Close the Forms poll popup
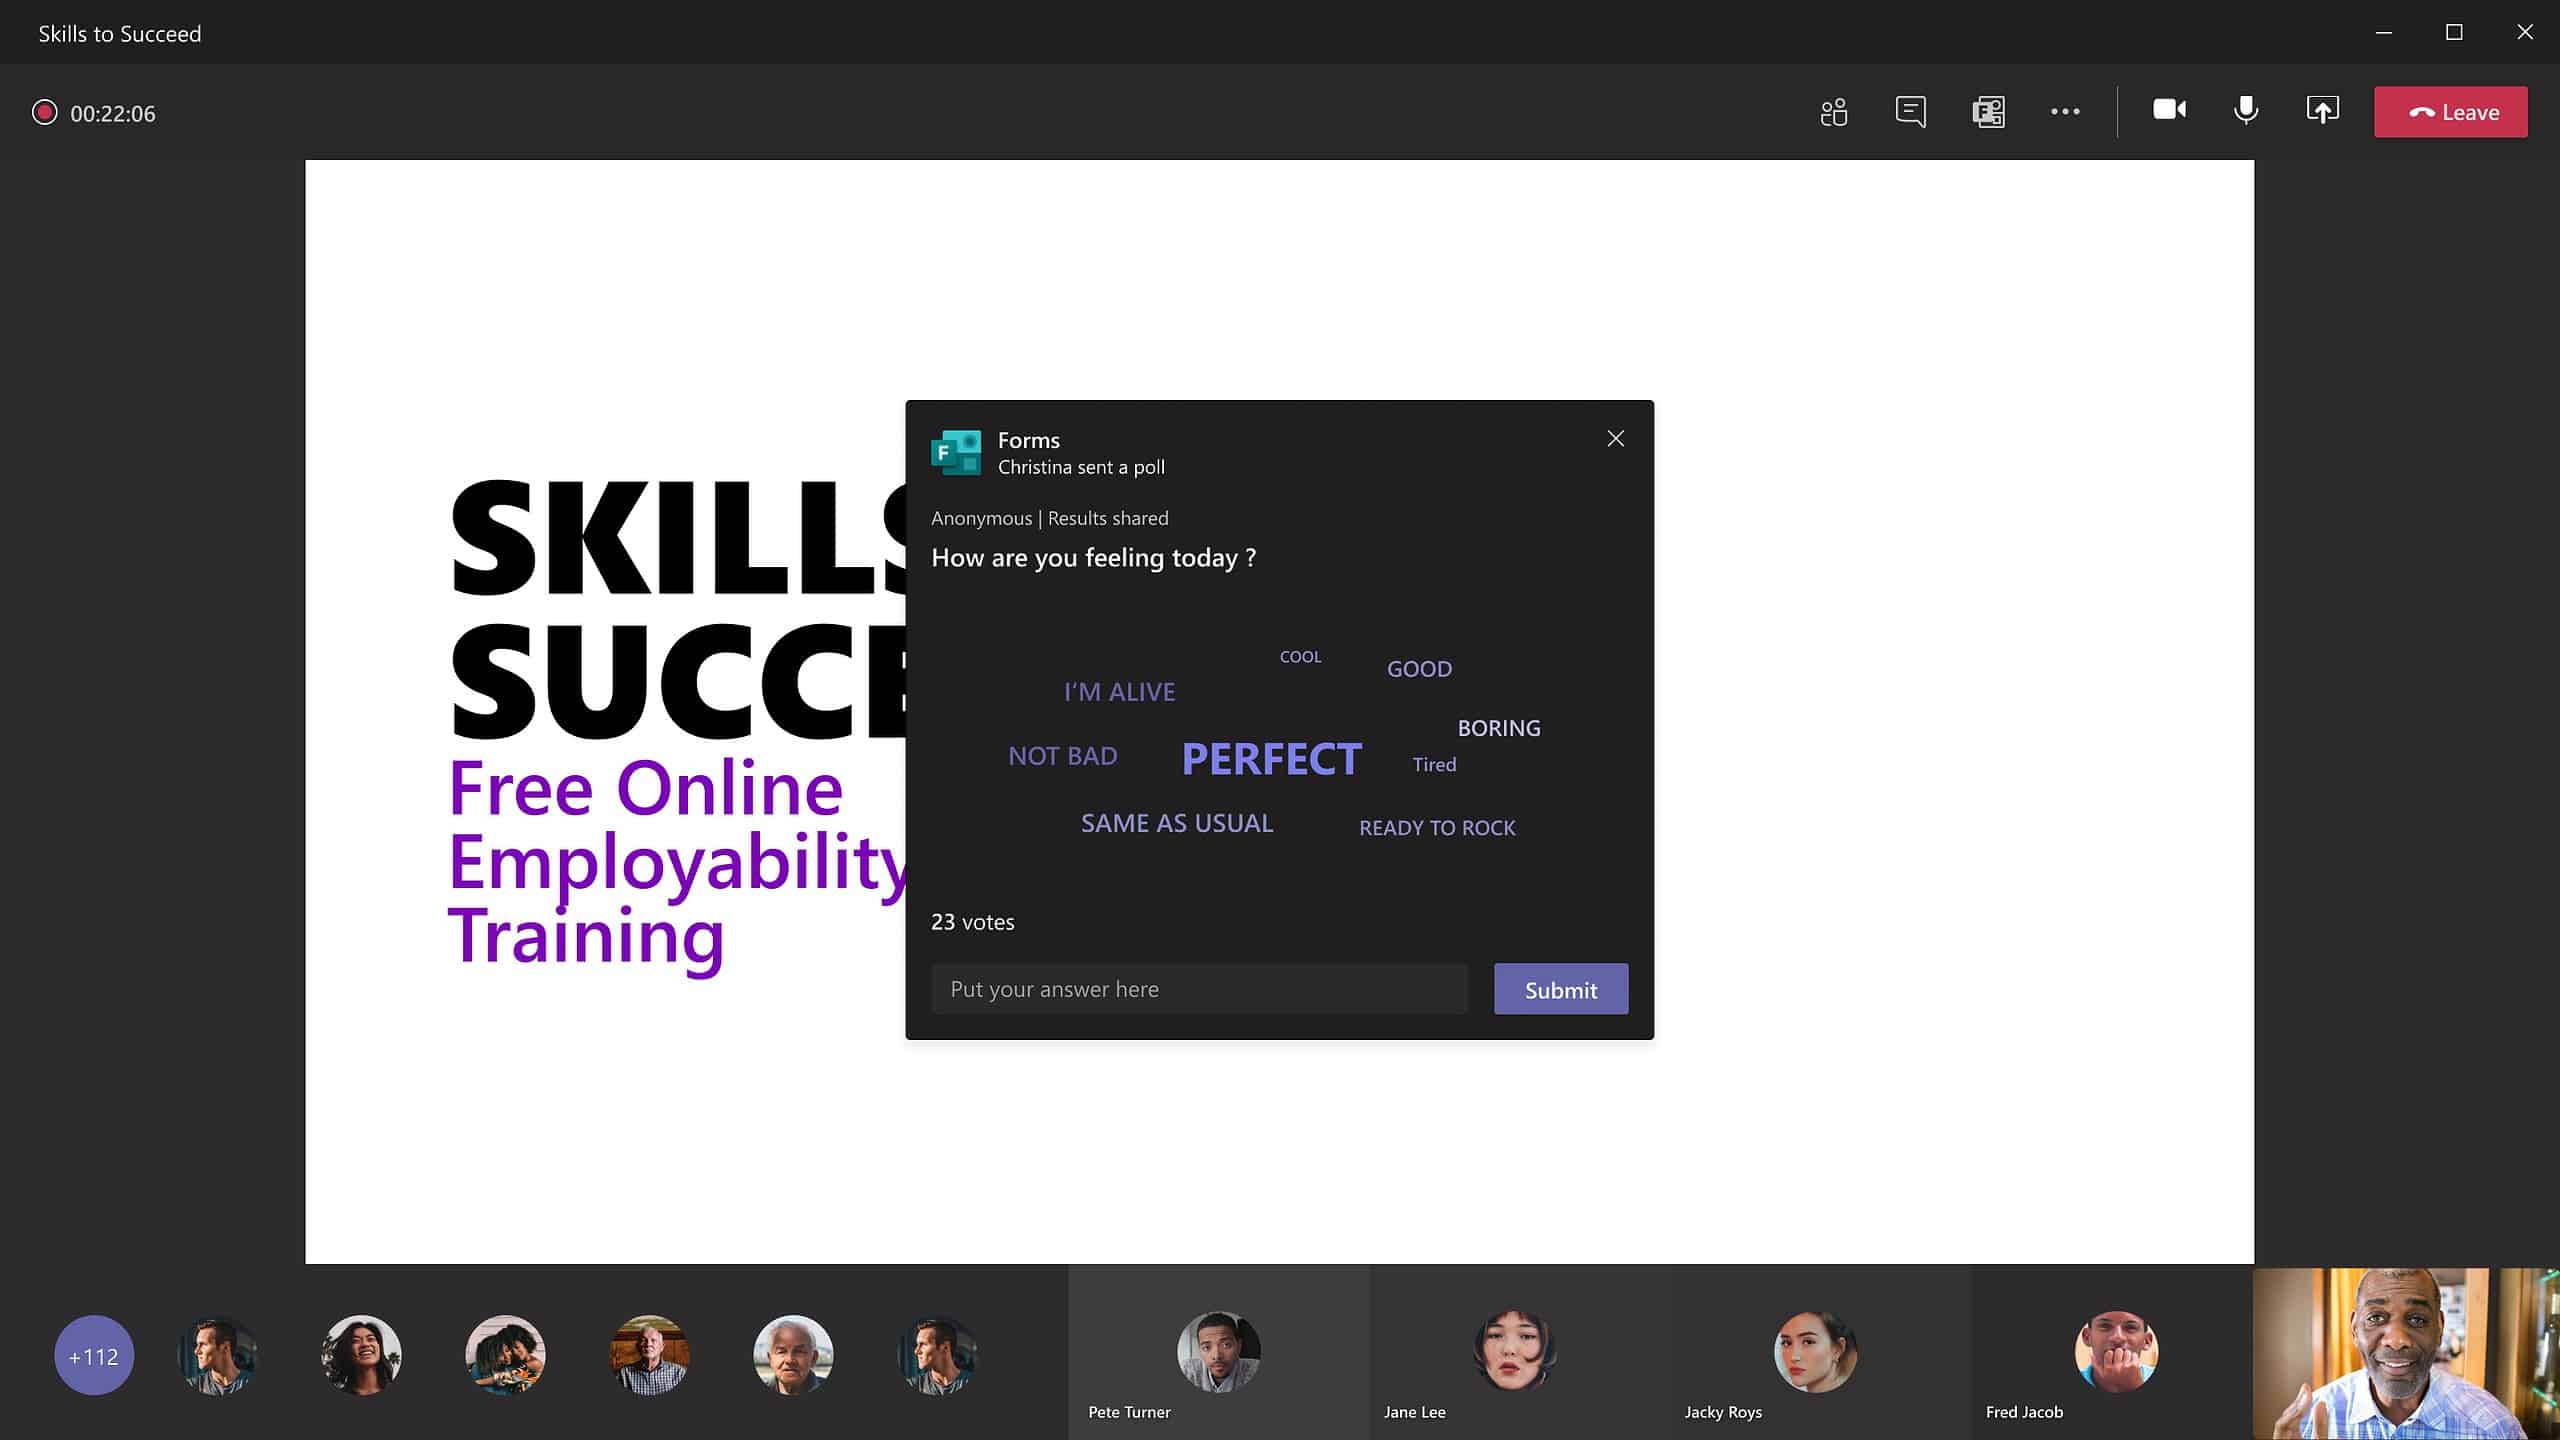This screenshot has width=2560, height=1440. click(x=1616, y=438)
